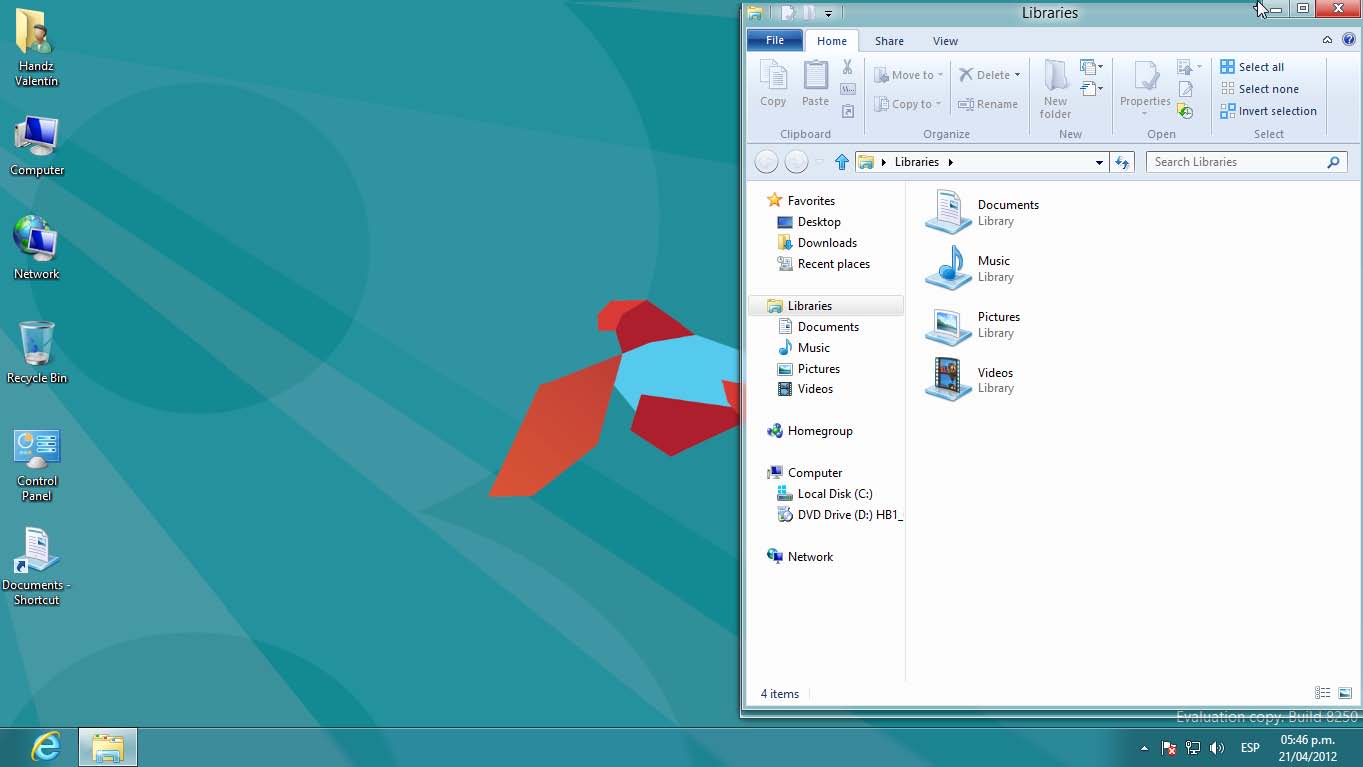
Task: Select the Music library in file list
Action: [x=970, y=268]
